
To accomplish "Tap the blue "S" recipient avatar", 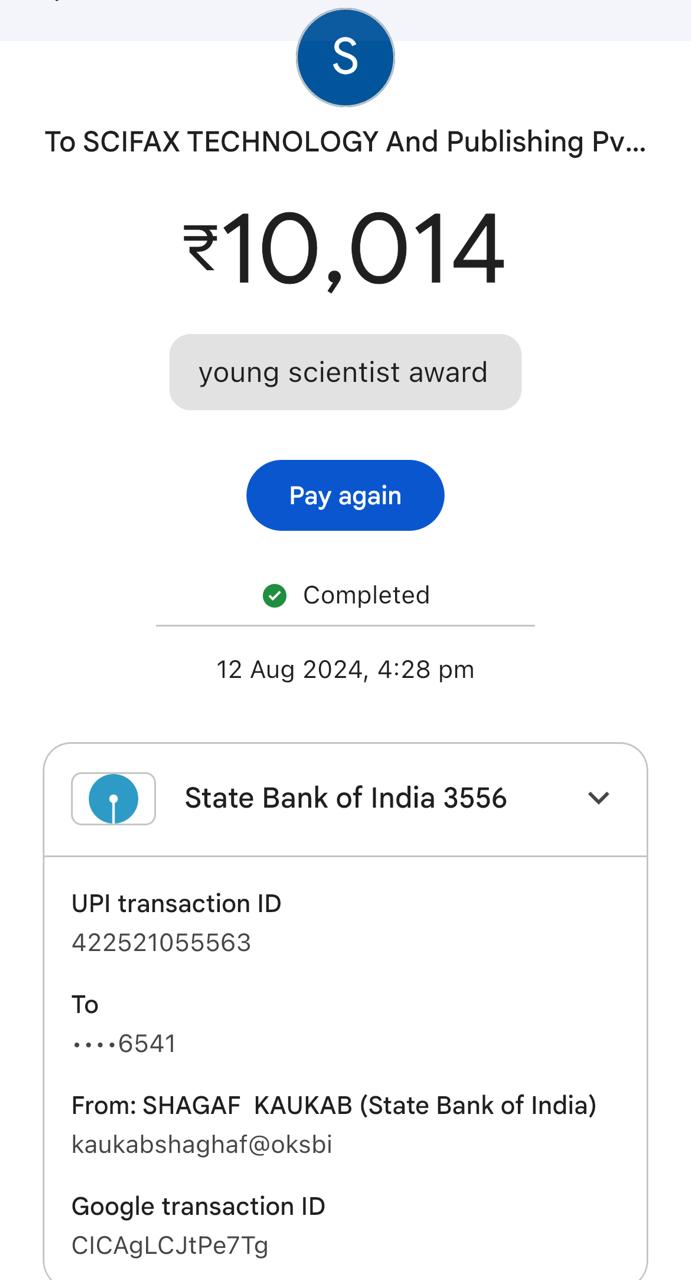I will tap(345, 58).
